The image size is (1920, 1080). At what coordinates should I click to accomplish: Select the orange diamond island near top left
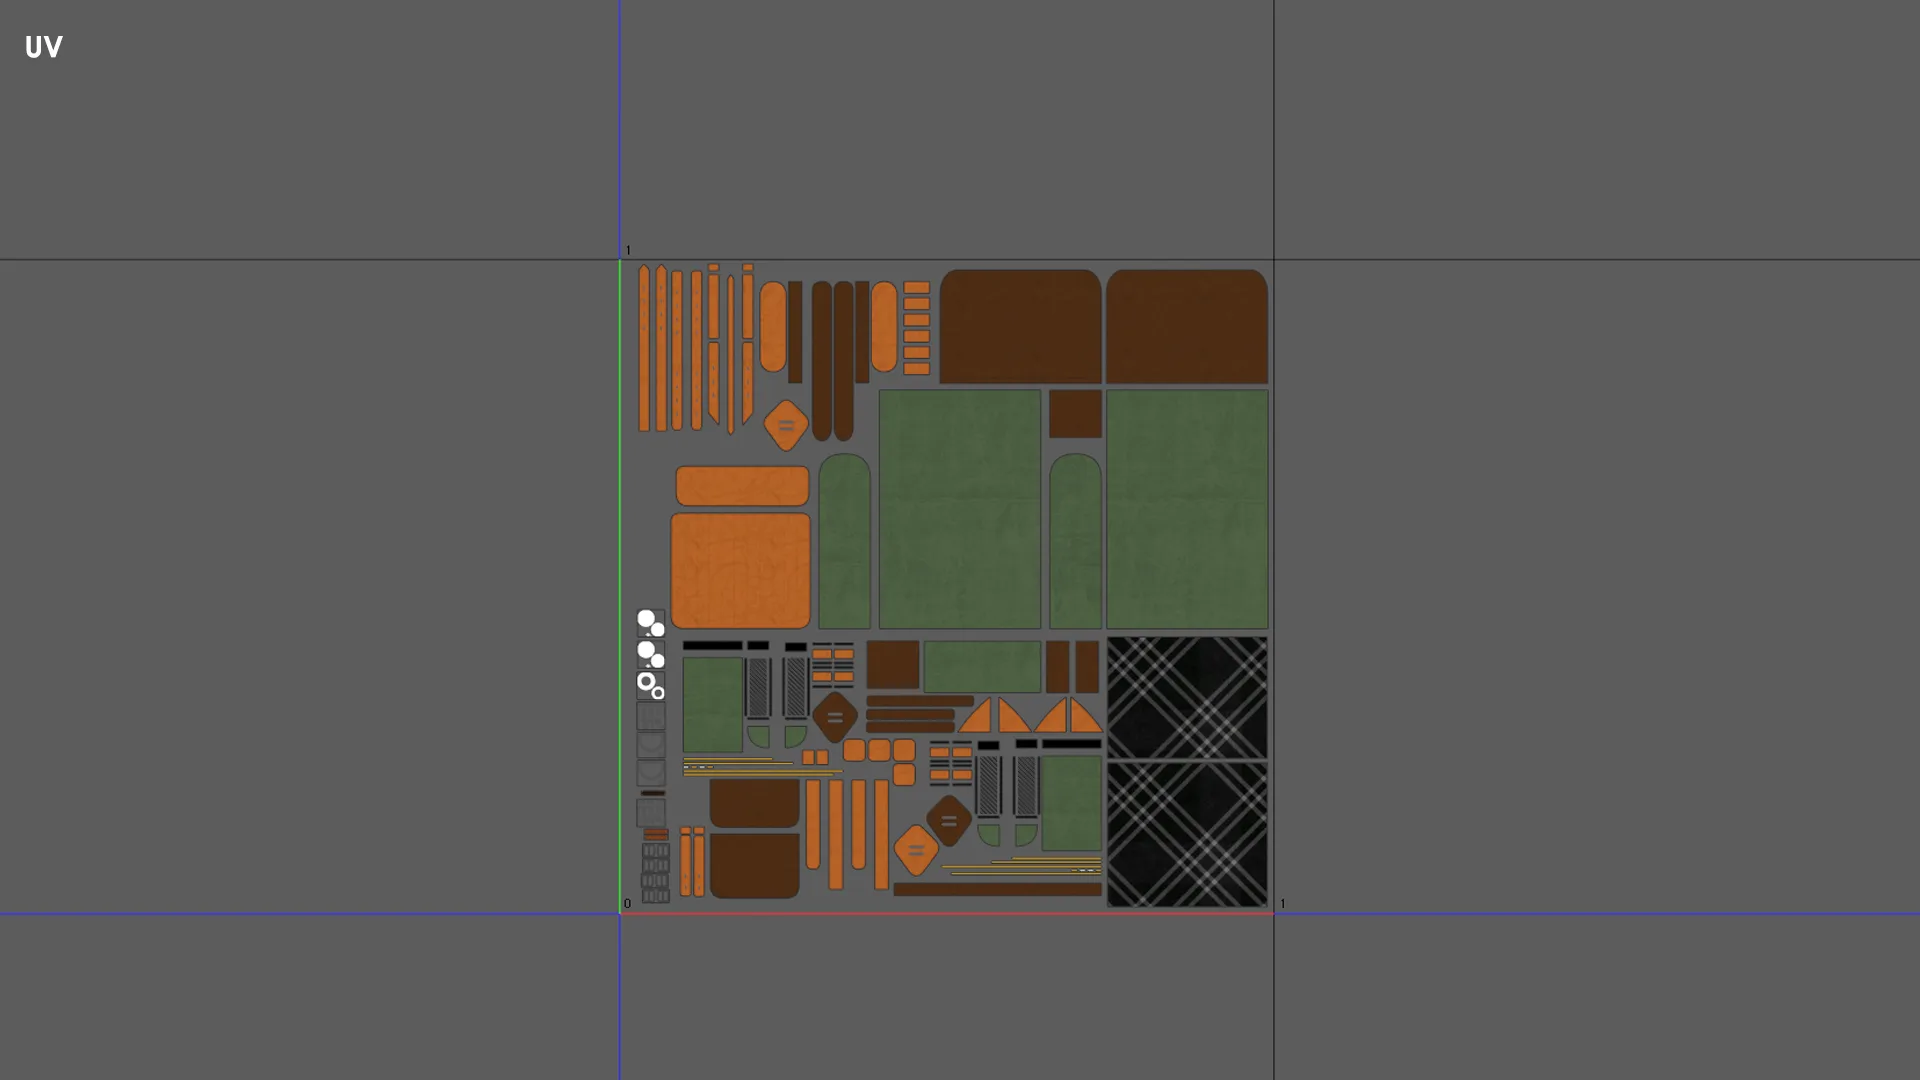[x=786, y=425]
